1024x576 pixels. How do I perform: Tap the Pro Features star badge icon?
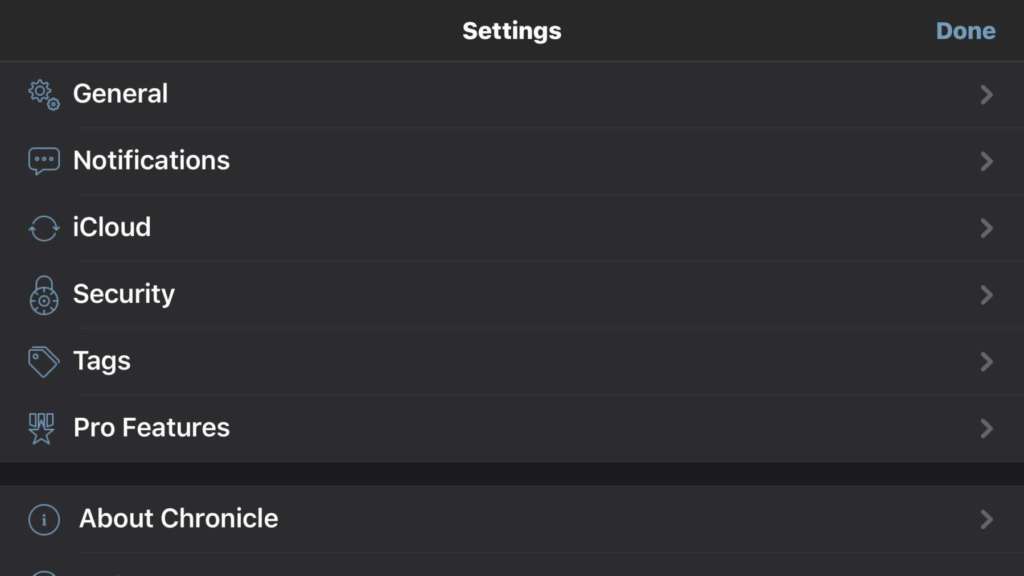pyautogui.click(x=42, y=428)
